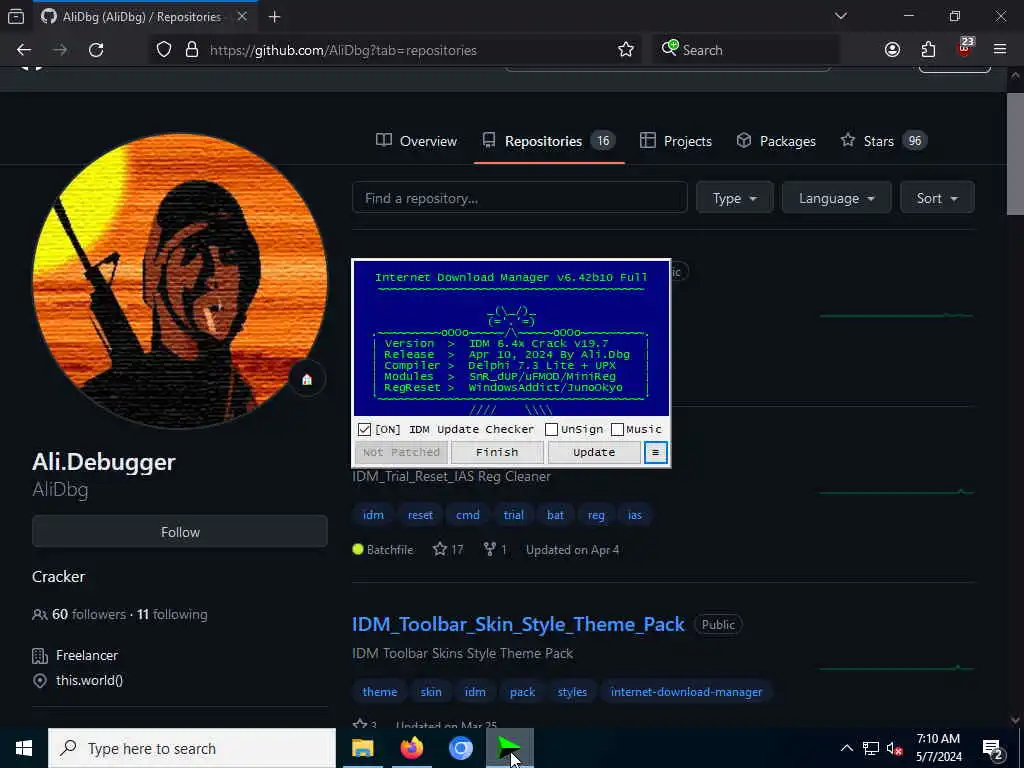
Task: Click the Firefox Search box
Action: 746,50
